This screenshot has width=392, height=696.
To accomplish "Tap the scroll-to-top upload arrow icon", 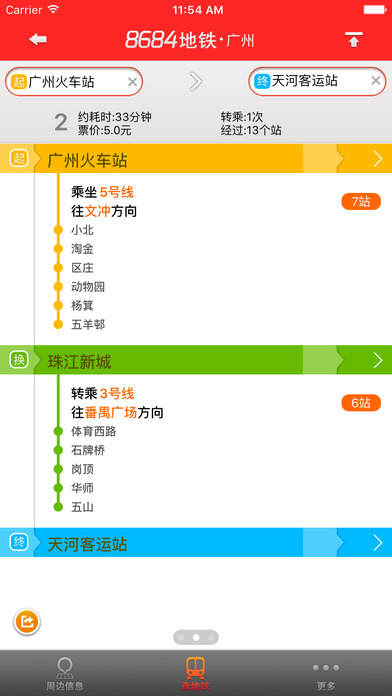I will (353, 40).
